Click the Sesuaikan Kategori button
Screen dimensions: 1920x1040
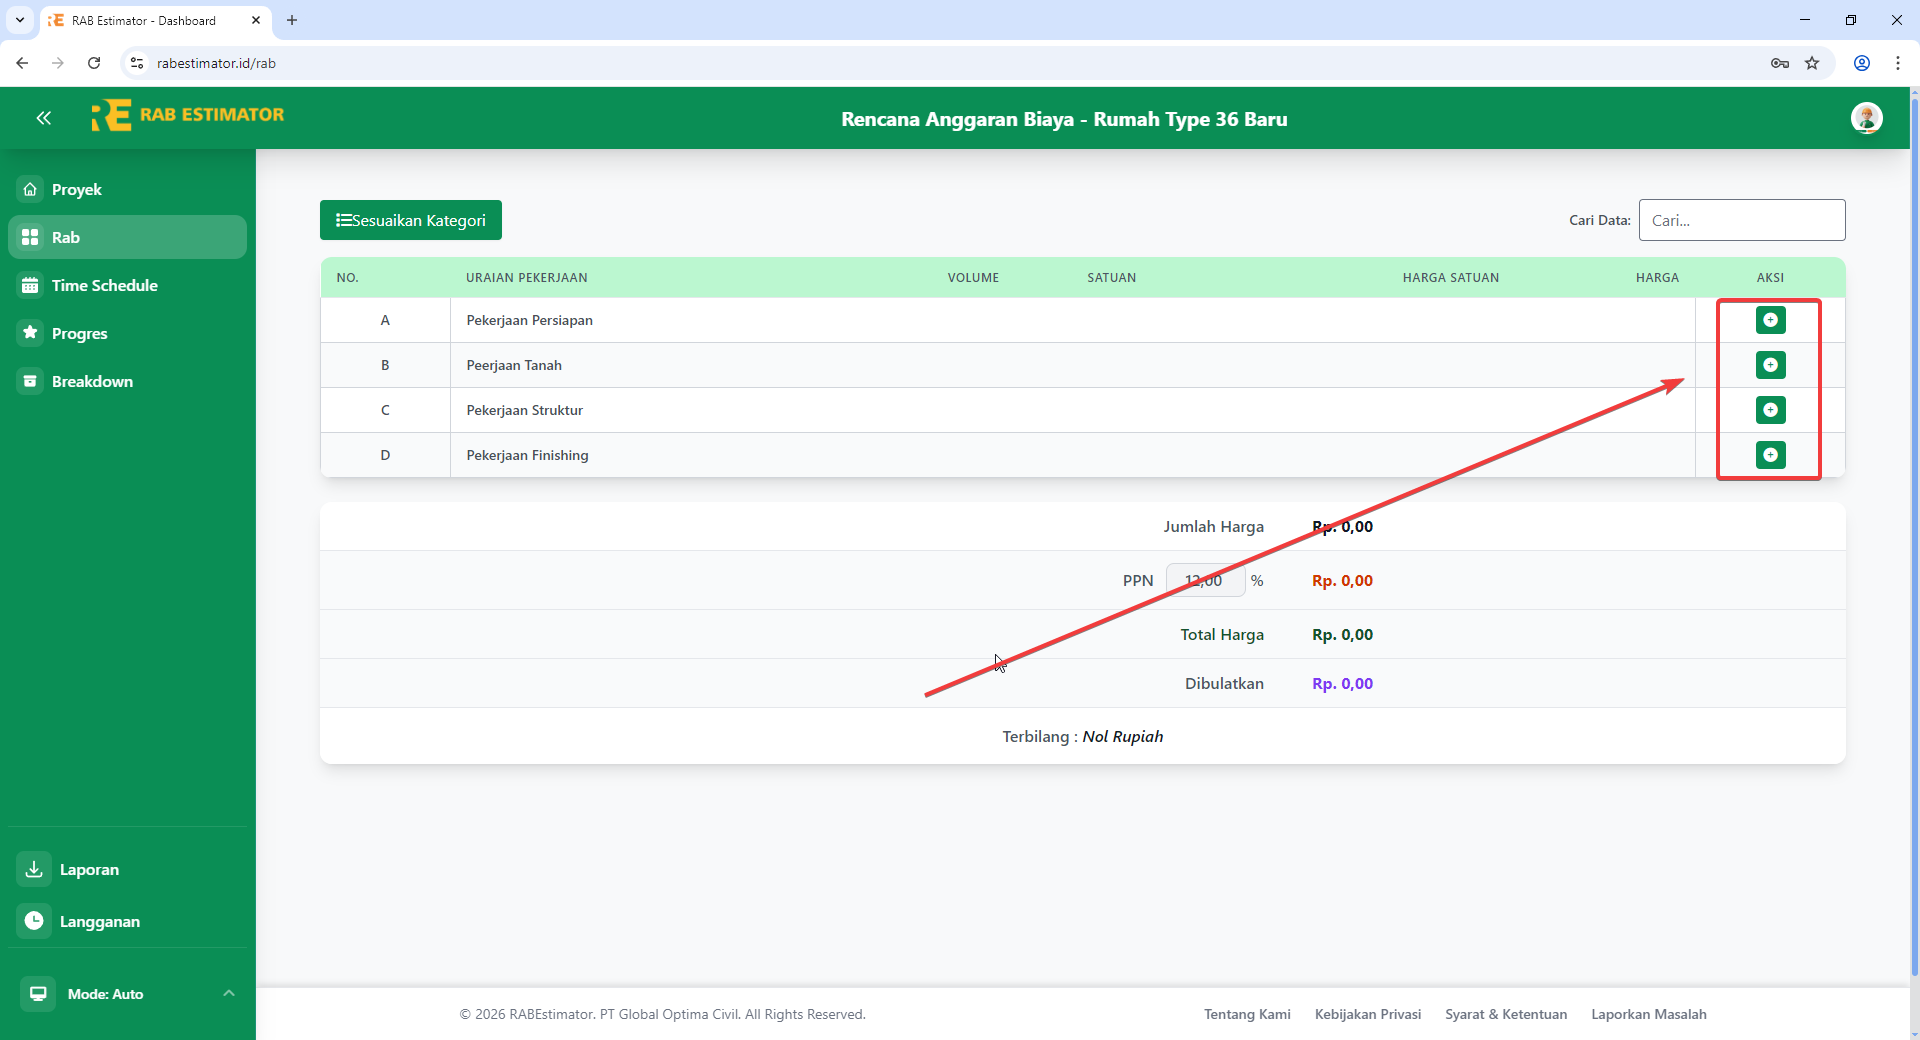pyautogui.click(x=411, y=220)
